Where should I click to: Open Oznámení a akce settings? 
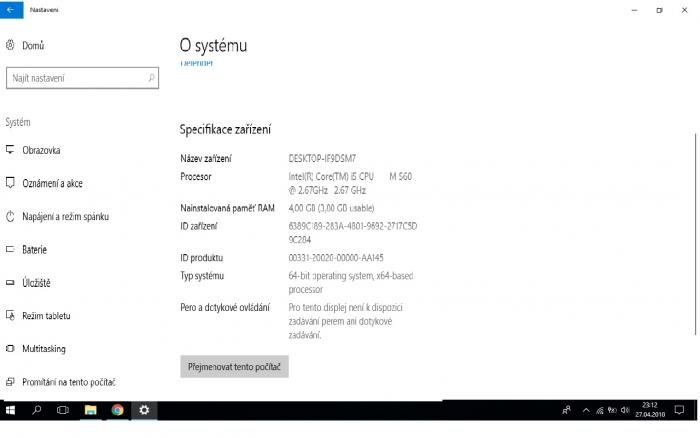point(44,183)
